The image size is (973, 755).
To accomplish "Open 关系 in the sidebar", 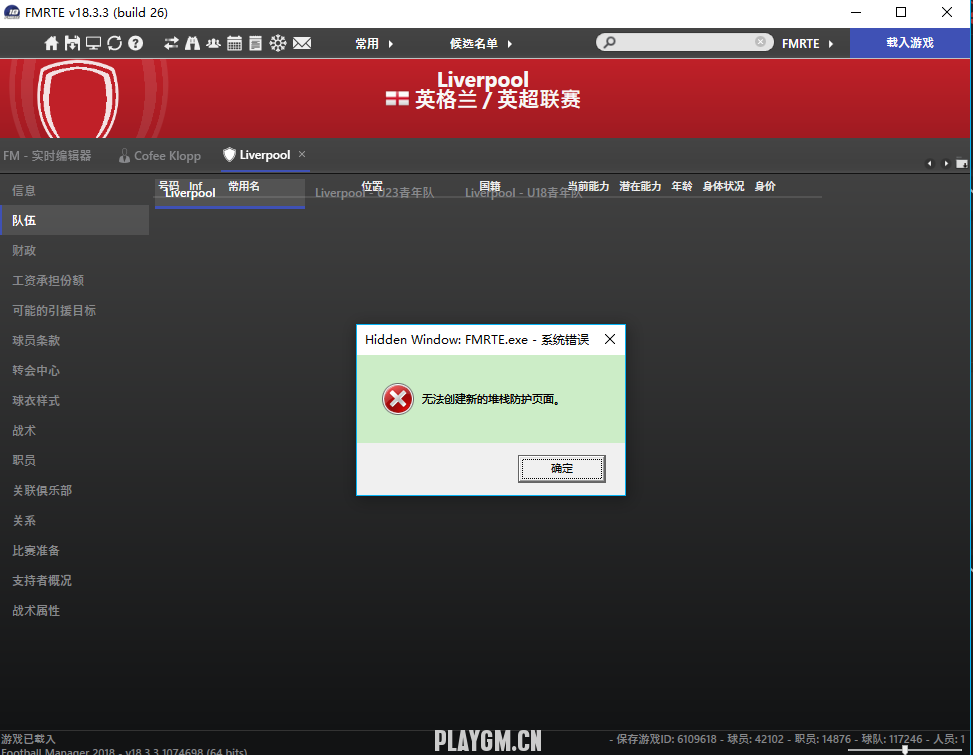I will (74, 520).
